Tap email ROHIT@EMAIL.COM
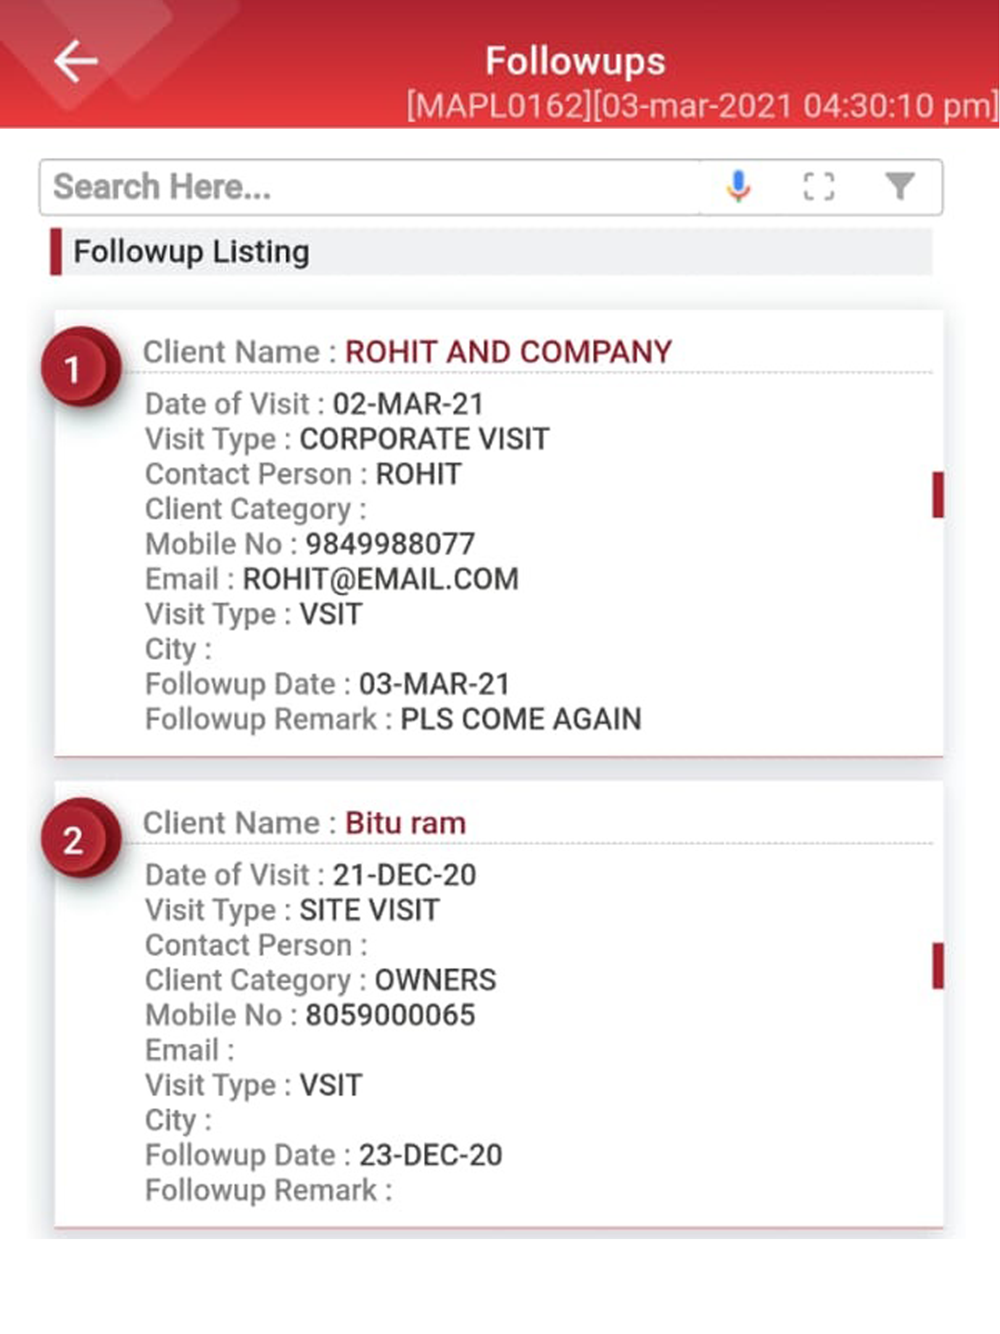 380,579
